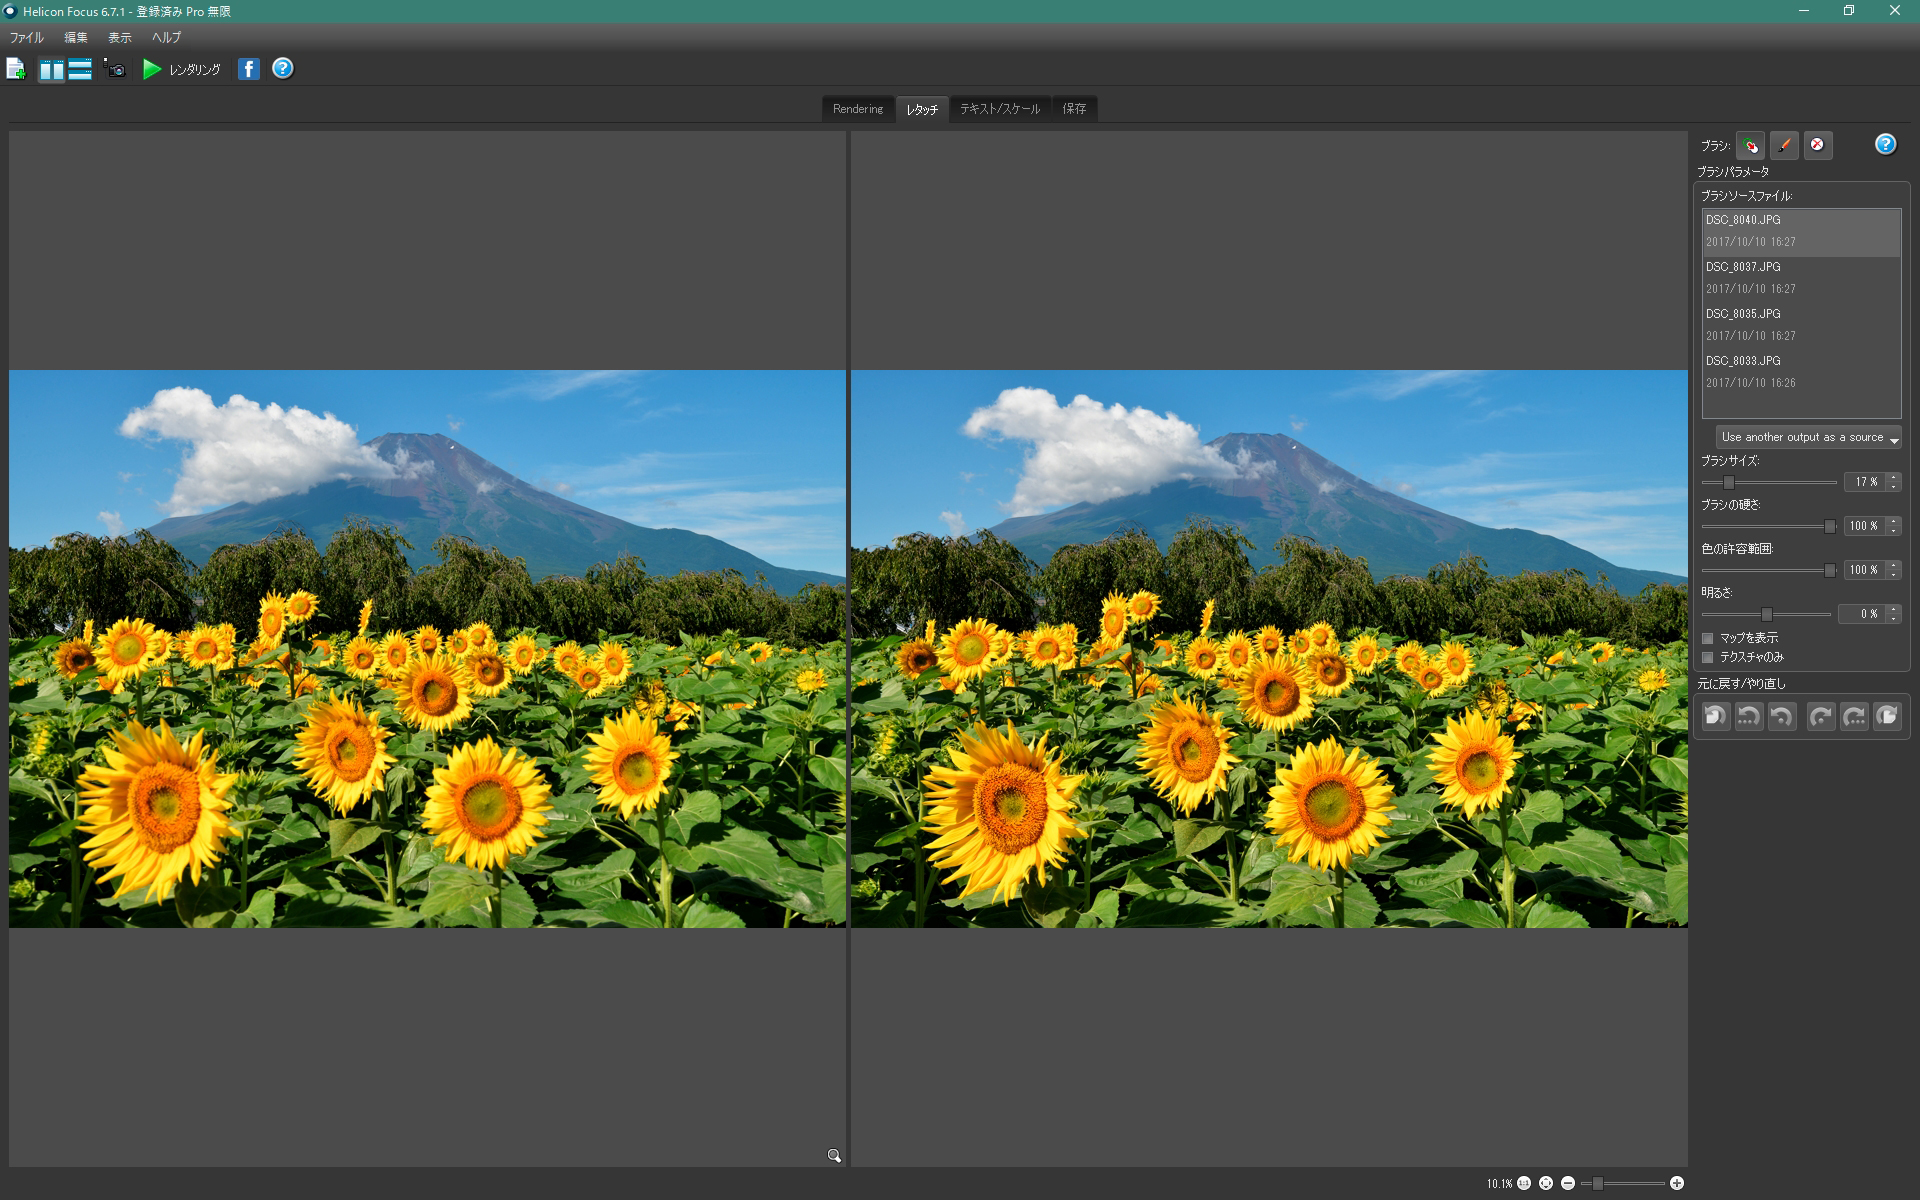Switch to the 保存 tab
The width and height of the screenshot is (1920, 1200).
(x=1074, y=109)
